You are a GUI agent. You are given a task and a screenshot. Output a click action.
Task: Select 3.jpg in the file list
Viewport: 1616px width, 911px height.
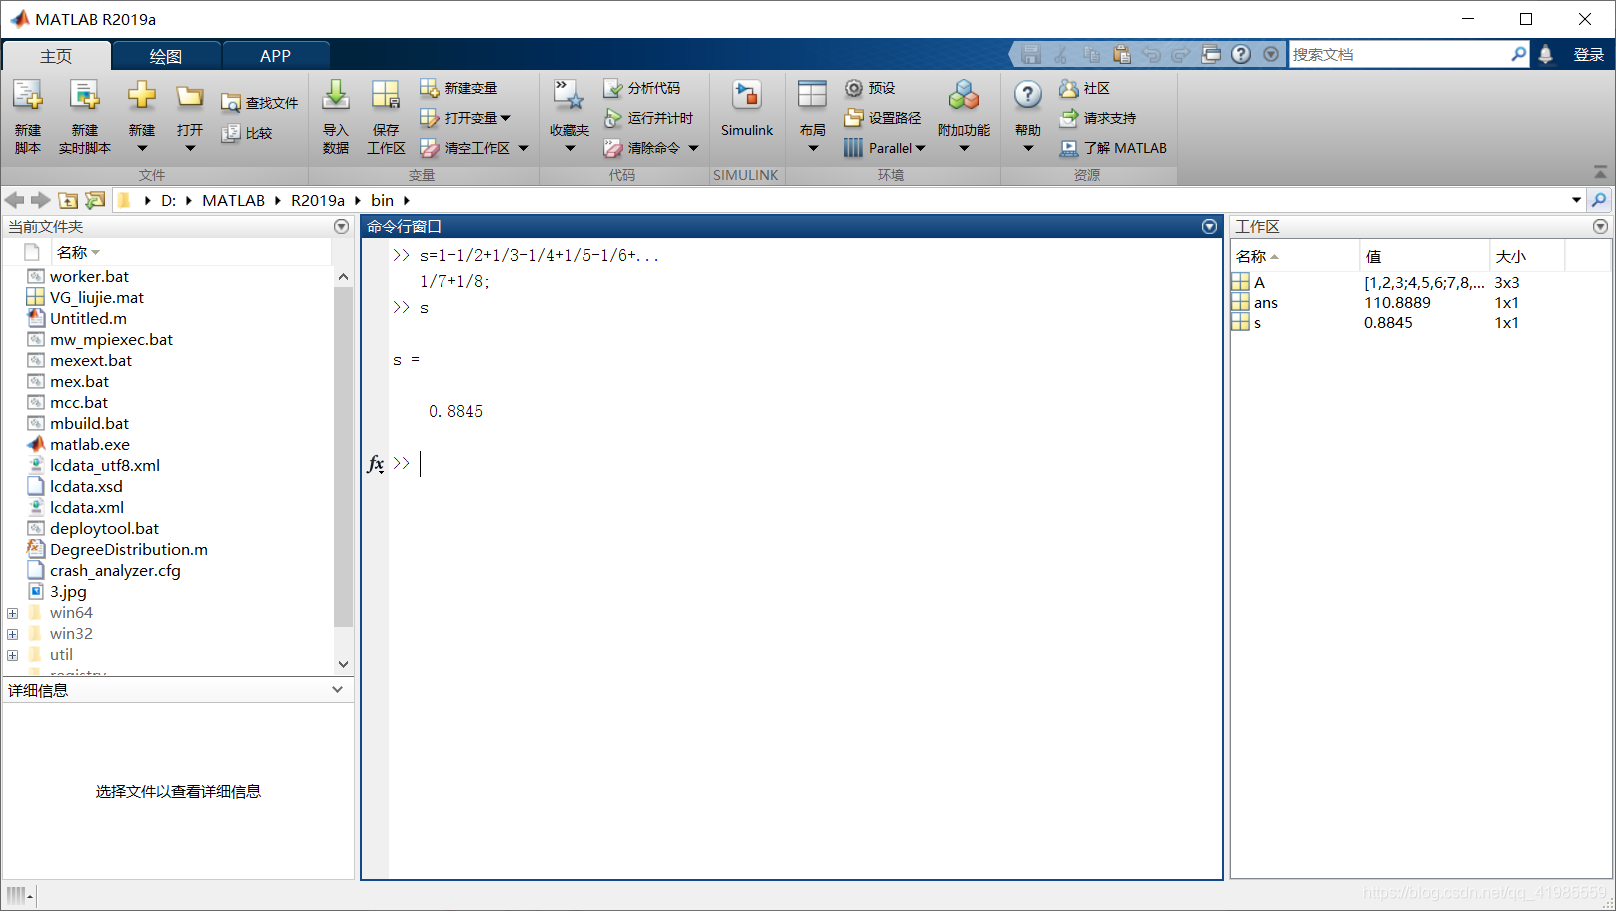(68, 591)
